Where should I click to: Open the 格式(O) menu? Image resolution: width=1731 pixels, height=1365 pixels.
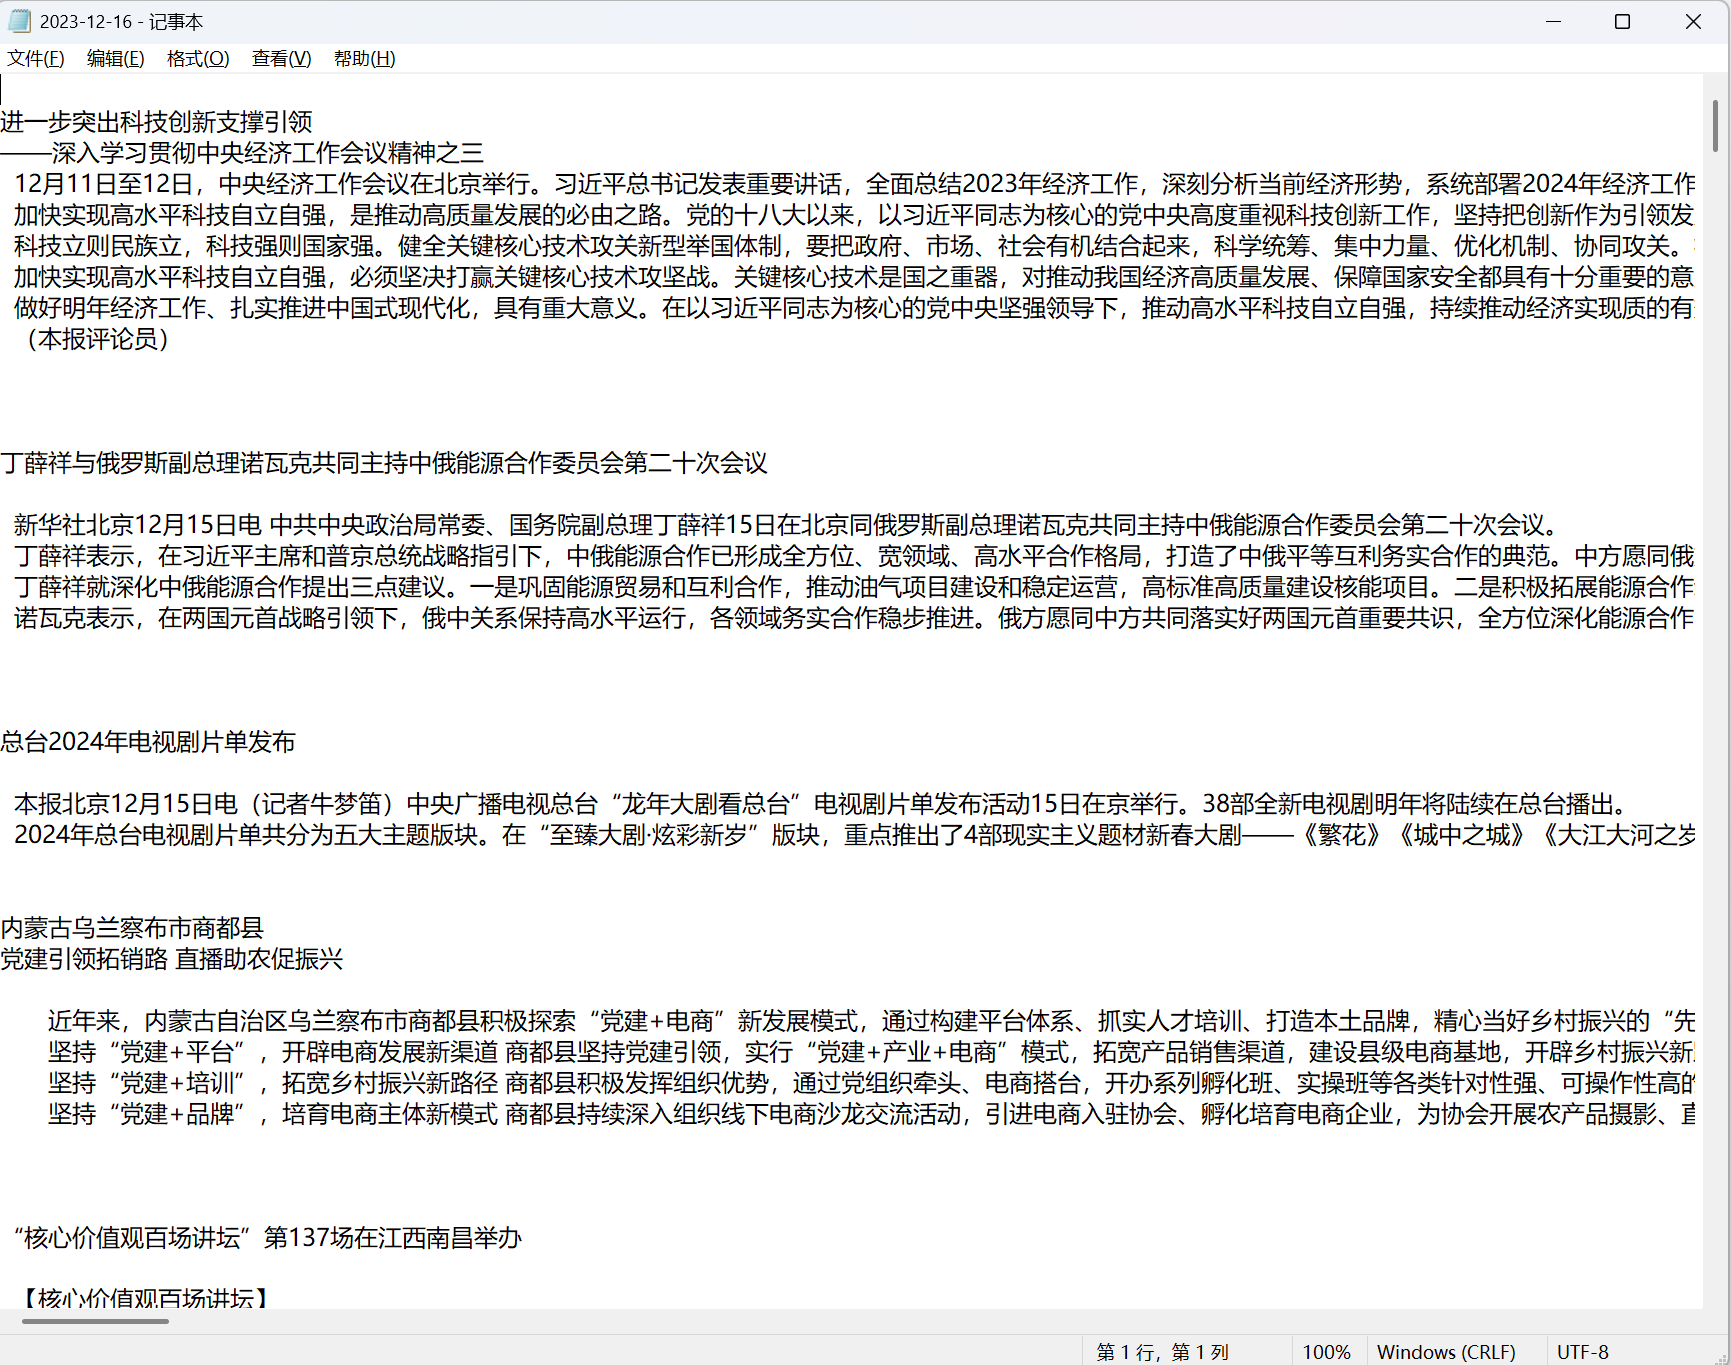click(x=198, y=59)
